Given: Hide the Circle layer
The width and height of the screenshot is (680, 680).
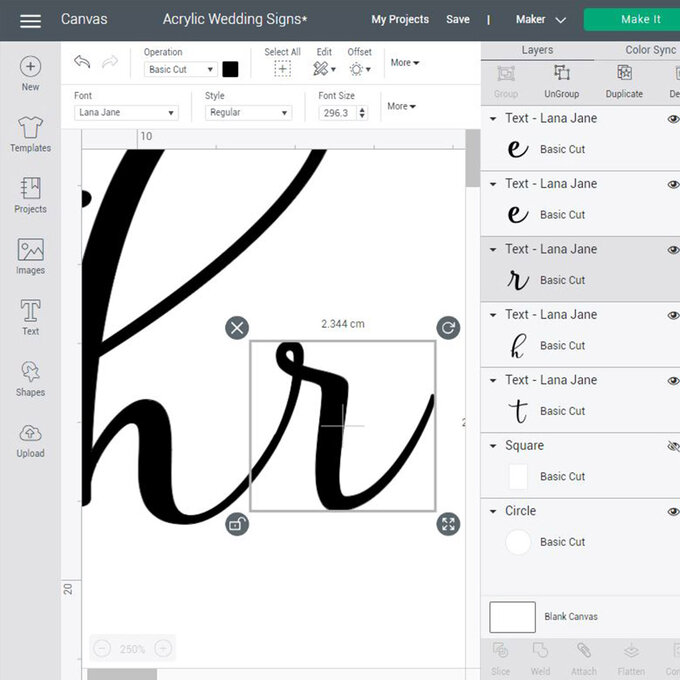Looking at the screenshot, I should click(x=673, y=511).
